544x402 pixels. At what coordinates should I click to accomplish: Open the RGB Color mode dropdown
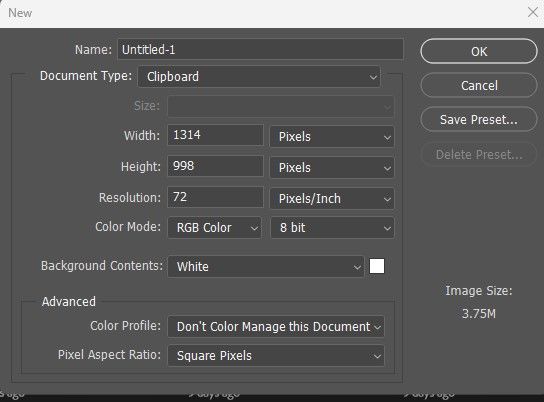tap(214, 228)
